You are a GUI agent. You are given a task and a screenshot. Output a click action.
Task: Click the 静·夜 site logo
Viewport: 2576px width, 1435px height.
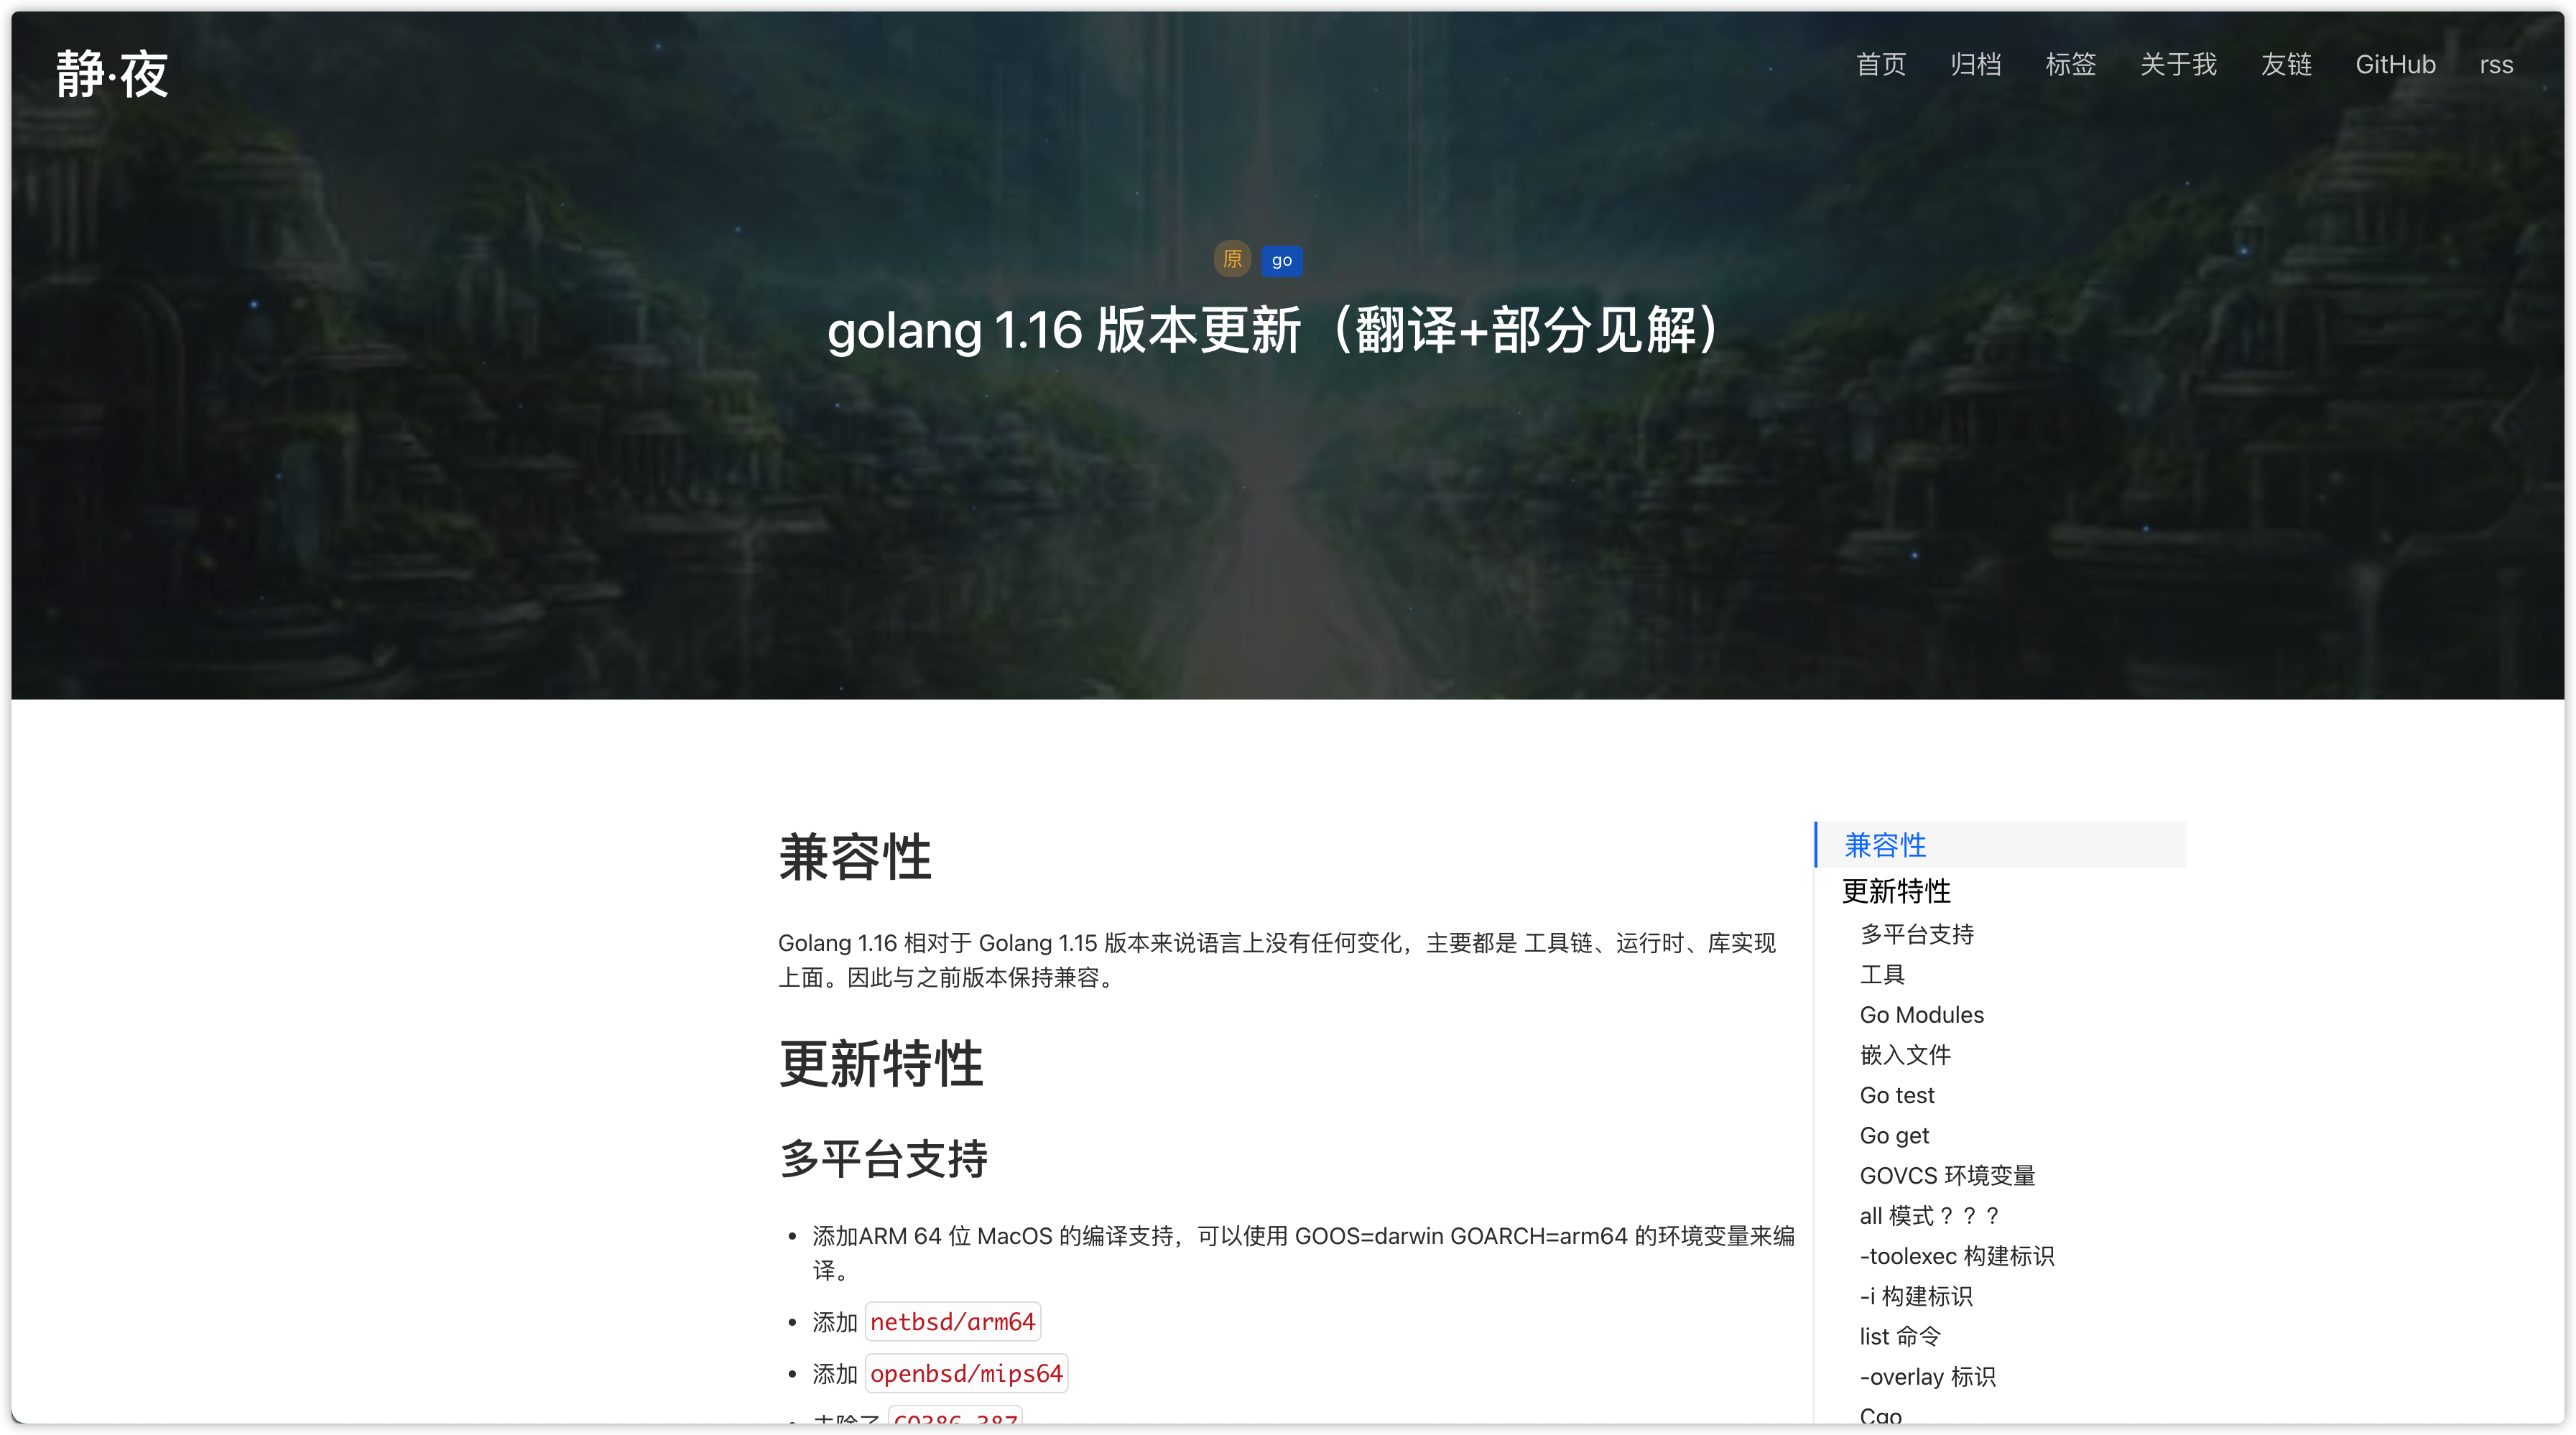click(x=112, y=74)
